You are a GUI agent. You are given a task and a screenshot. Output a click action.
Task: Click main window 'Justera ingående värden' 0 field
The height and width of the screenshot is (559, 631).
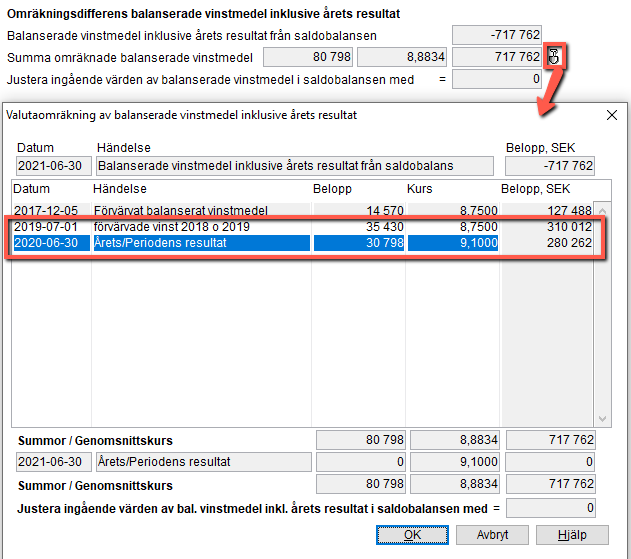(497, 79)
